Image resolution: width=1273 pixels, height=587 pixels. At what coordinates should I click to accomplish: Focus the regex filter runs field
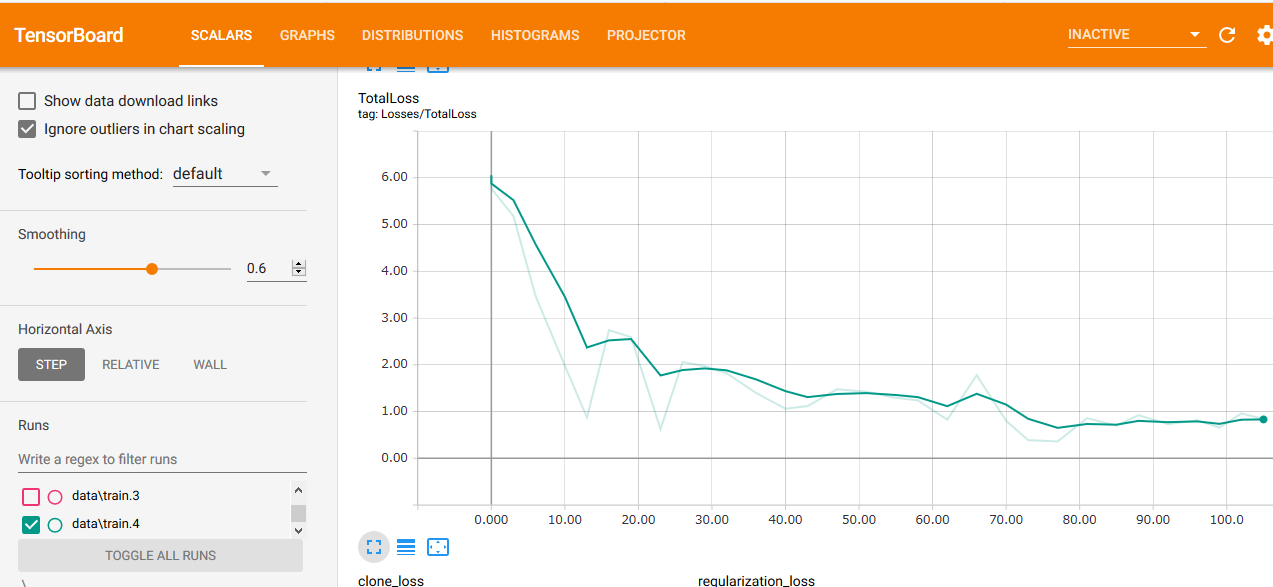[x=160, y=460]
